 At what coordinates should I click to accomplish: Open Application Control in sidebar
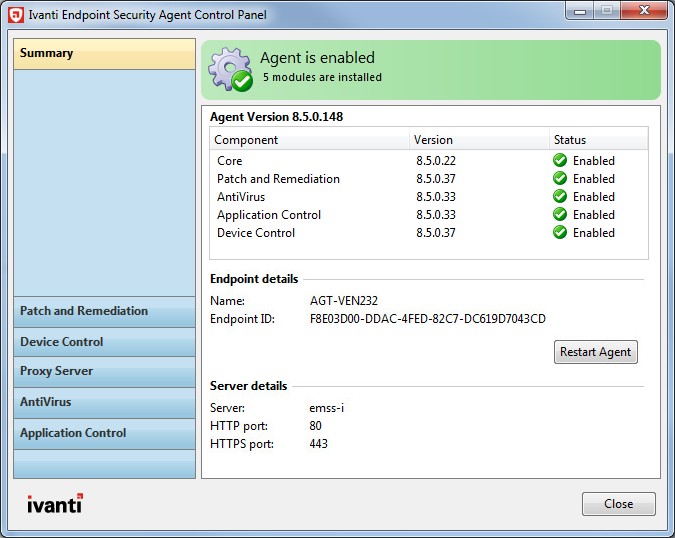coord(104,434)
